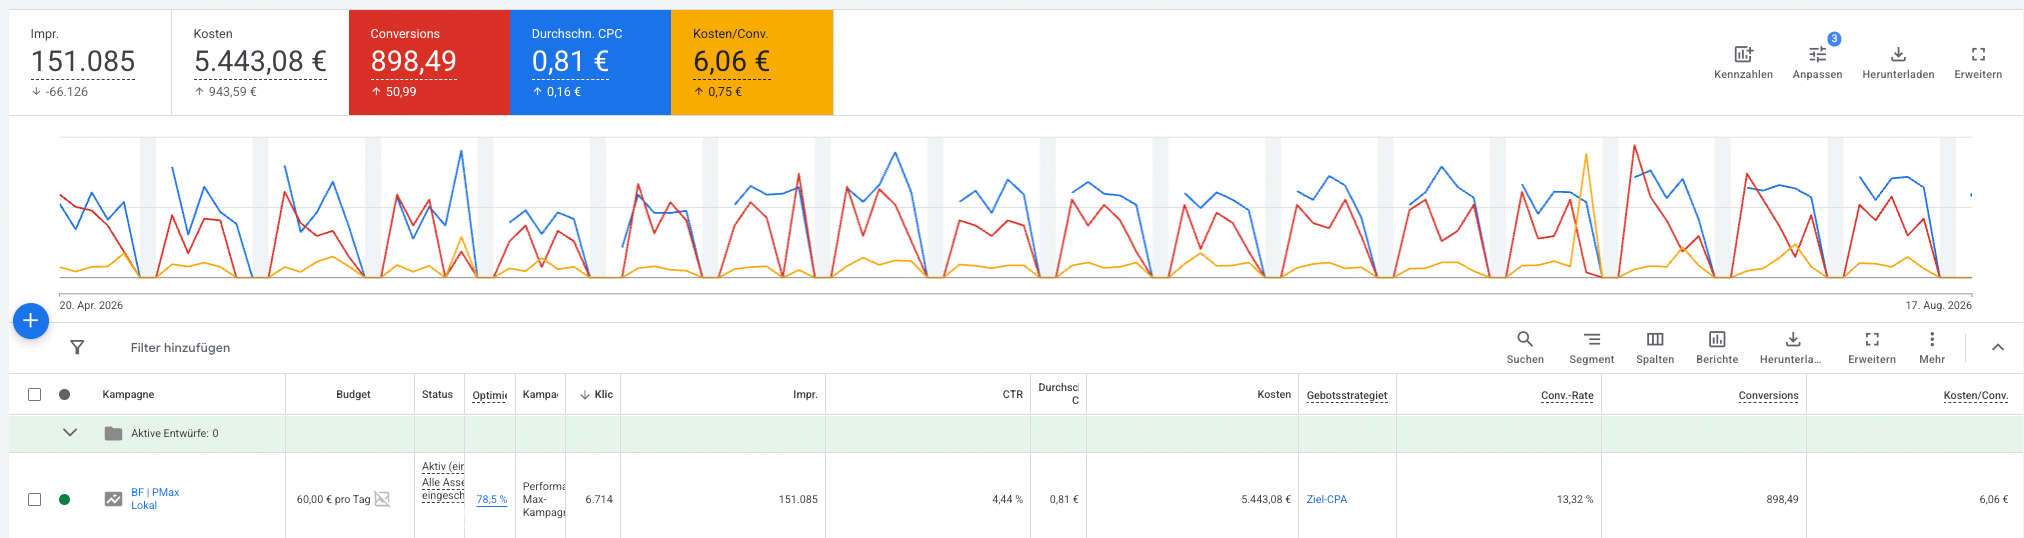Click Aktiv (eingeschränkt) status text
The width and height of the screenshot is (2024, 538).
coord(443,466)
